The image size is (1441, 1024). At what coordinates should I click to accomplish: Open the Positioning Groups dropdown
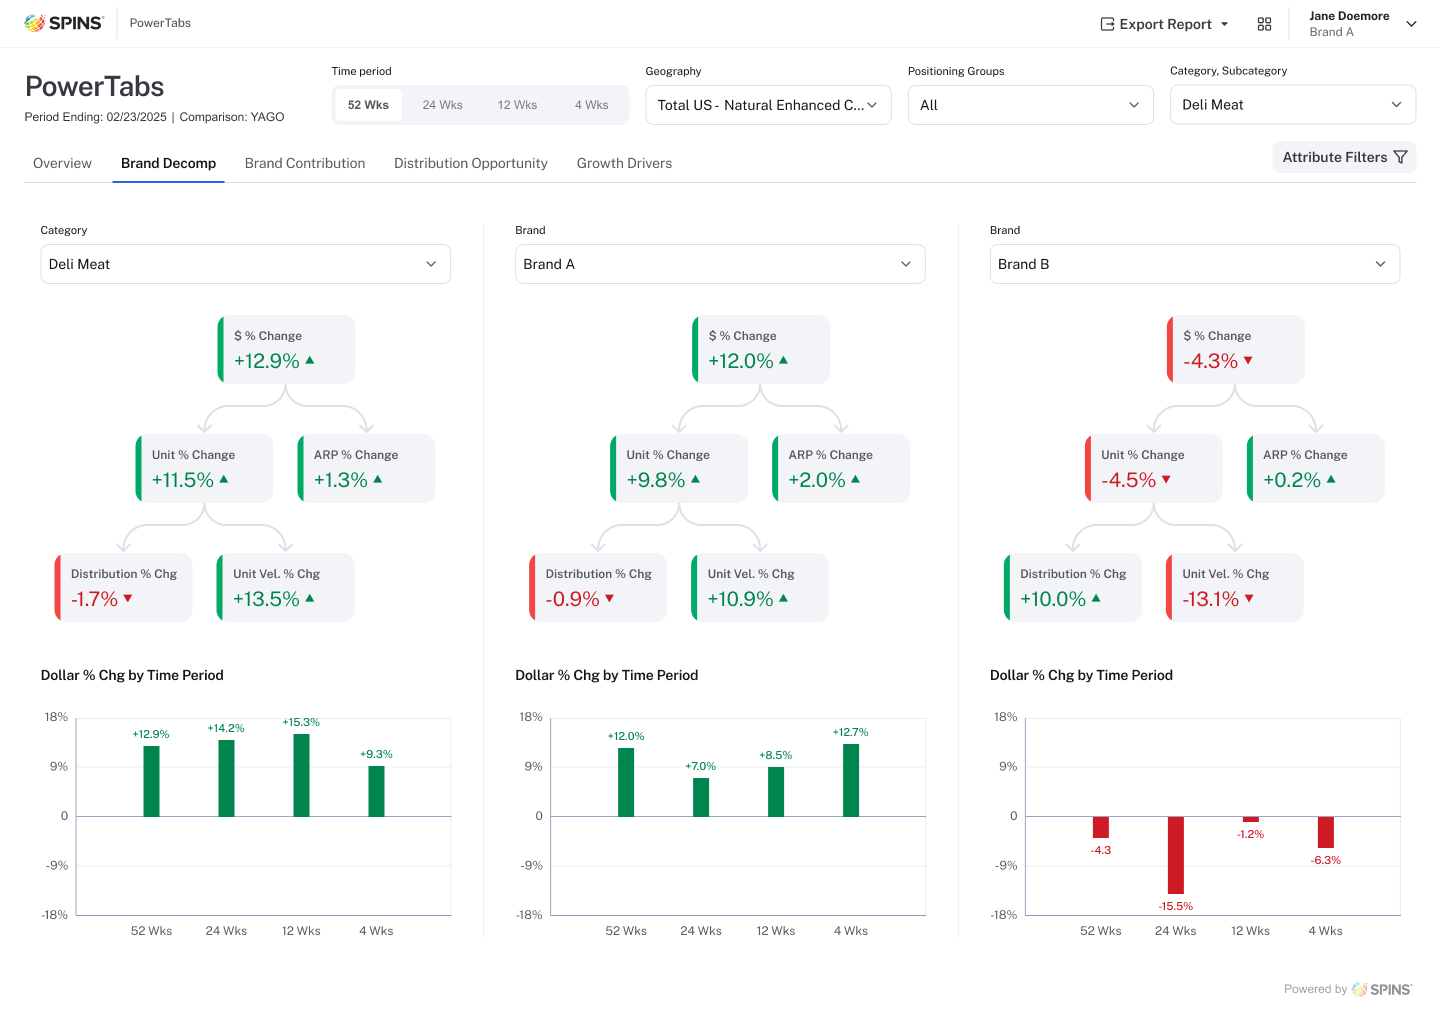[x=1030, y=105]
